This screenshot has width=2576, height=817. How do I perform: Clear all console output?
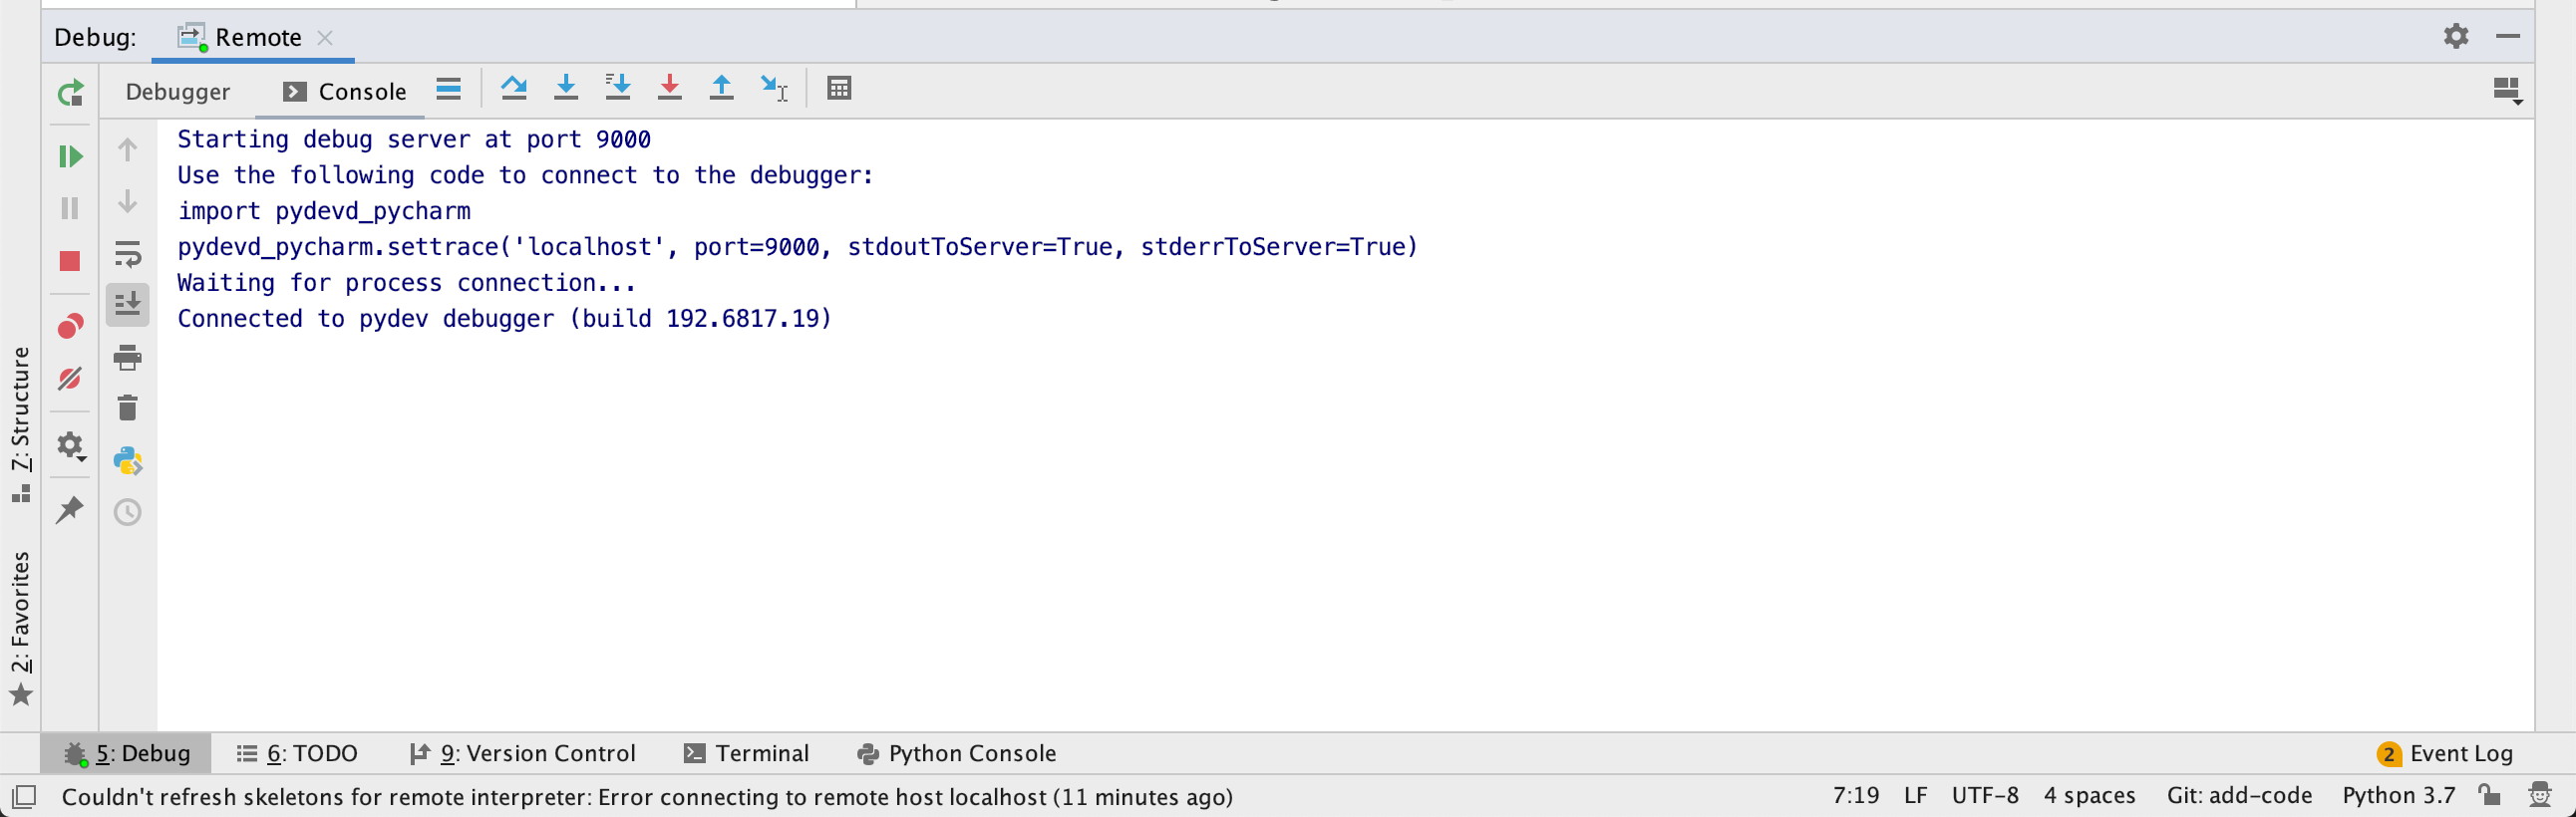(128, 407)
